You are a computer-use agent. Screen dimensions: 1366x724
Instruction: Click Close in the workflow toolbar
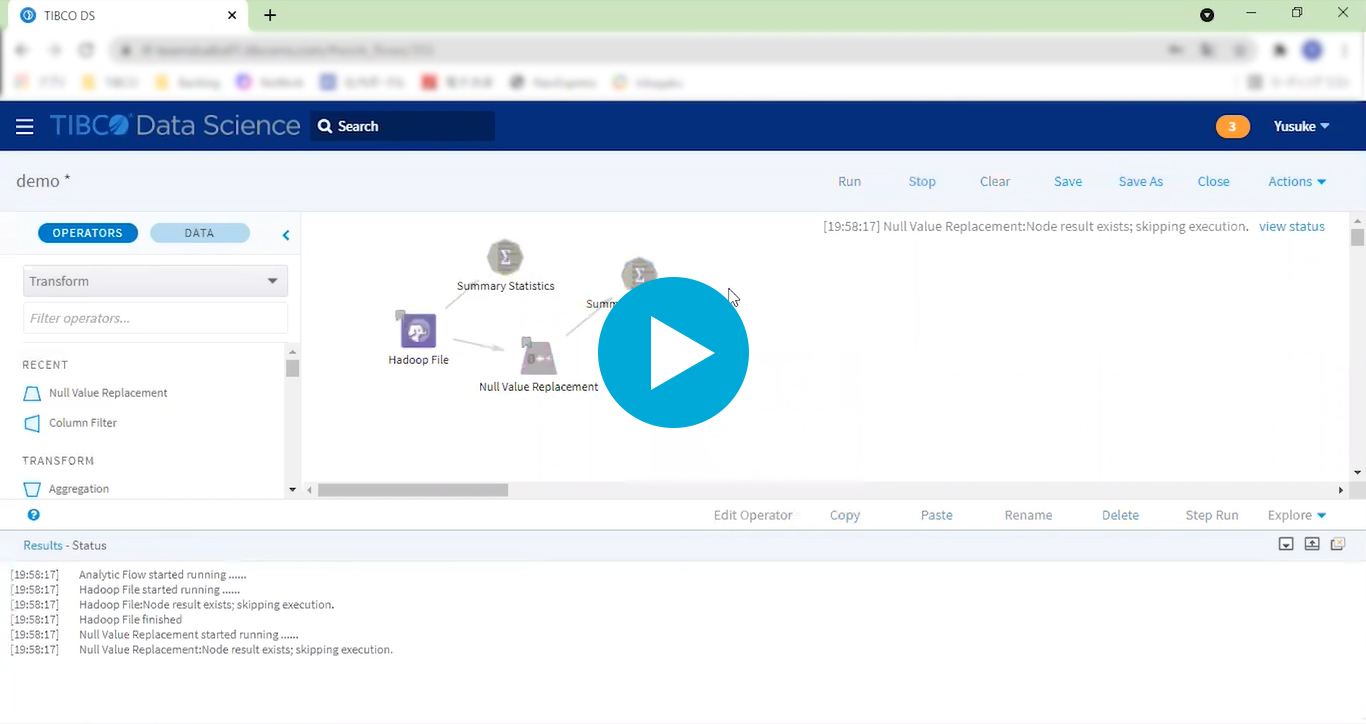(1214, 181)
